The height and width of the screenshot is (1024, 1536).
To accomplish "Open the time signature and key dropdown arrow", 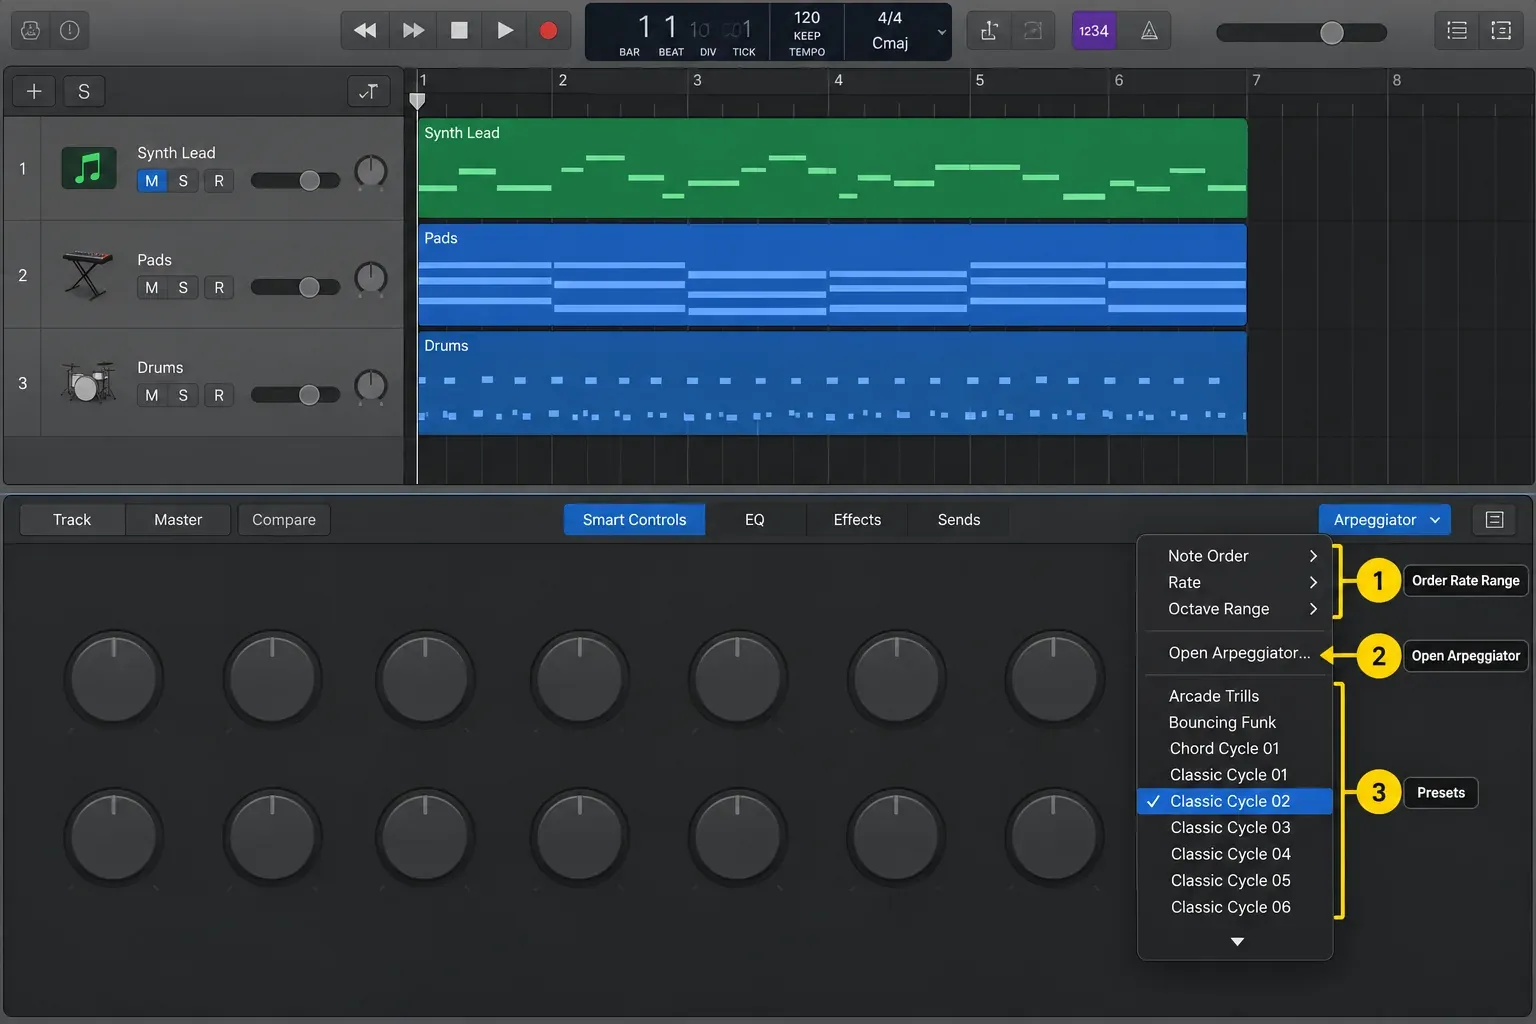I will click(x=941, y=32).
